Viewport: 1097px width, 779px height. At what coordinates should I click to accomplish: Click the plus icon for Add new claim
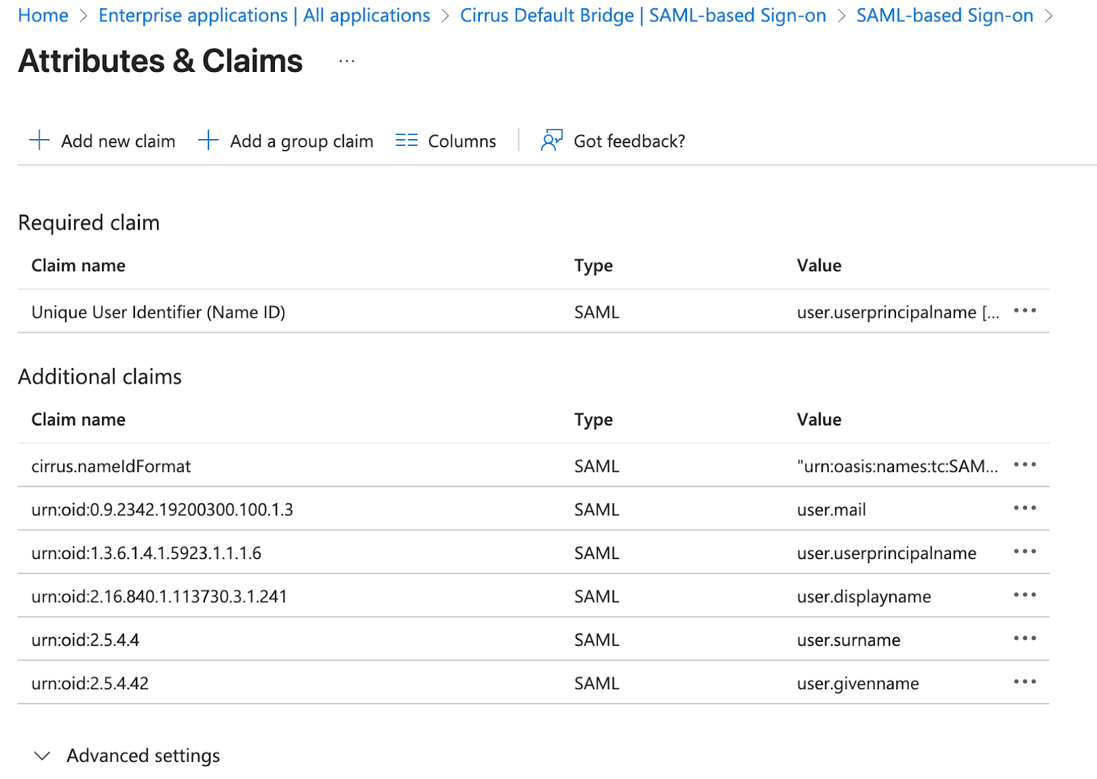point(39,141)
